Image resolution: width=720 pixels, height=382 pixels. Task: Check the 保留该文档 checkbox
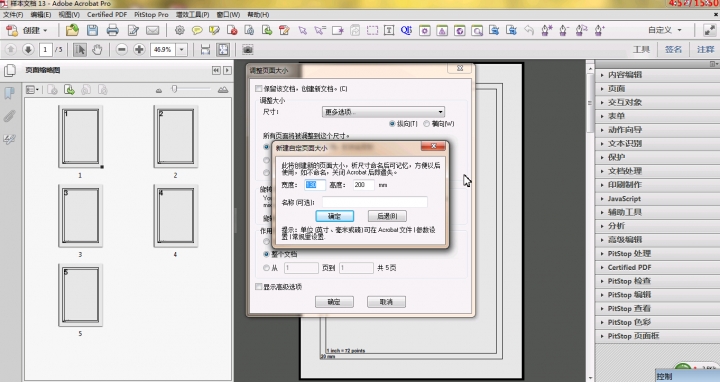point(259,88)
